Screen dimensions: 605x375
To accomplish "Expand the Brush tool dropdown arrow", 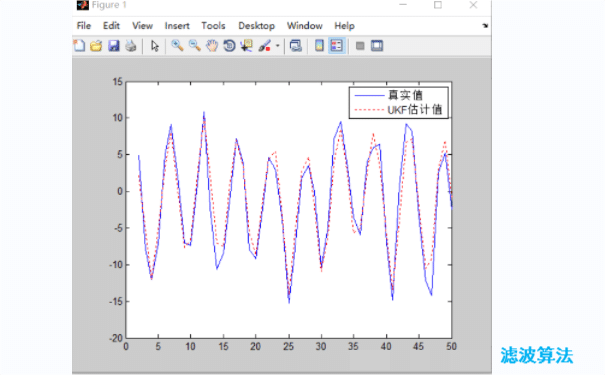I will 277,46.
